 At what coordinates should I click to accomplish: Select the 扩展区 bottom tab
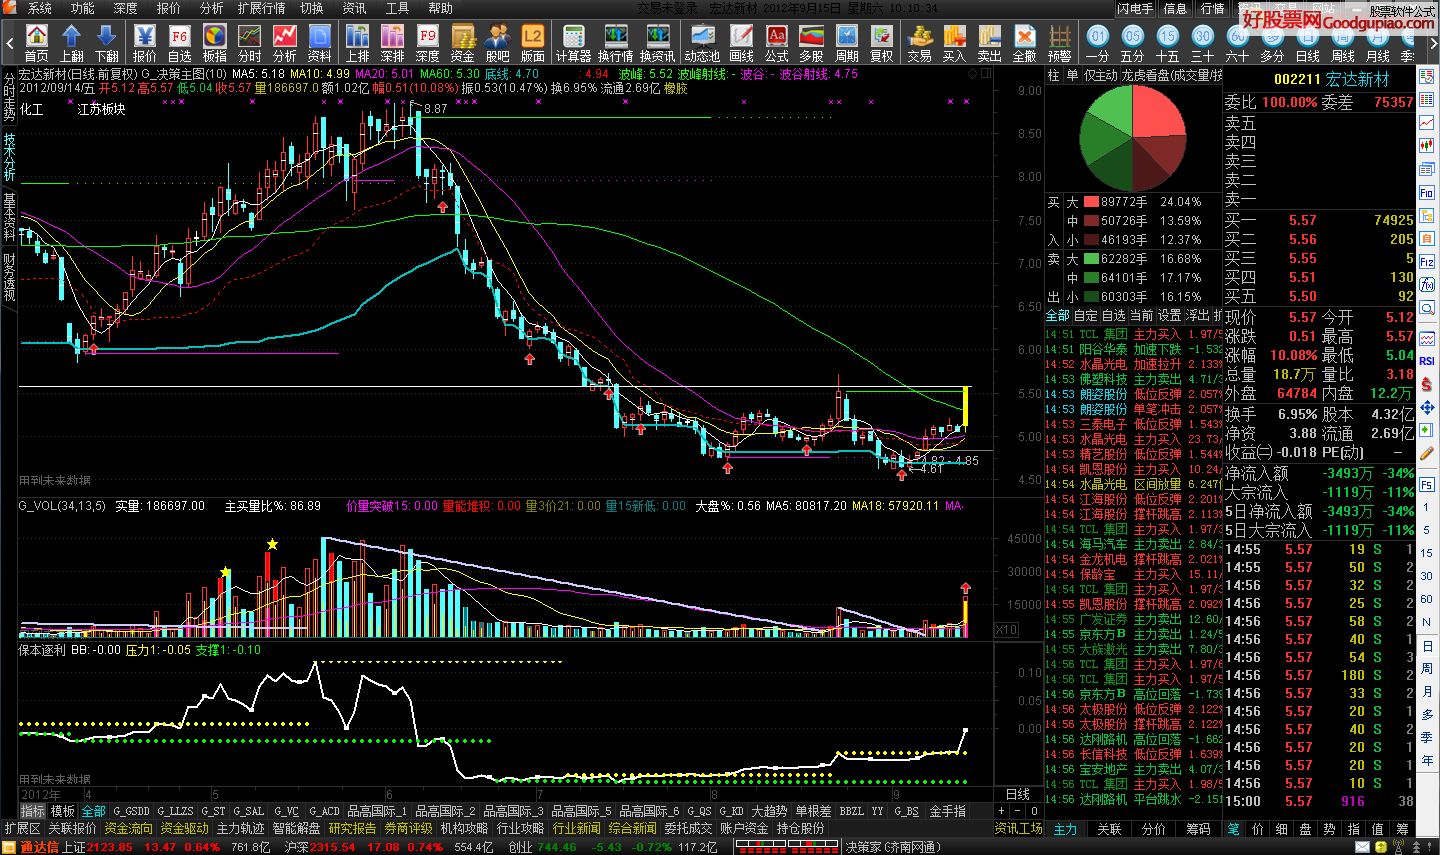click(22, 828)
